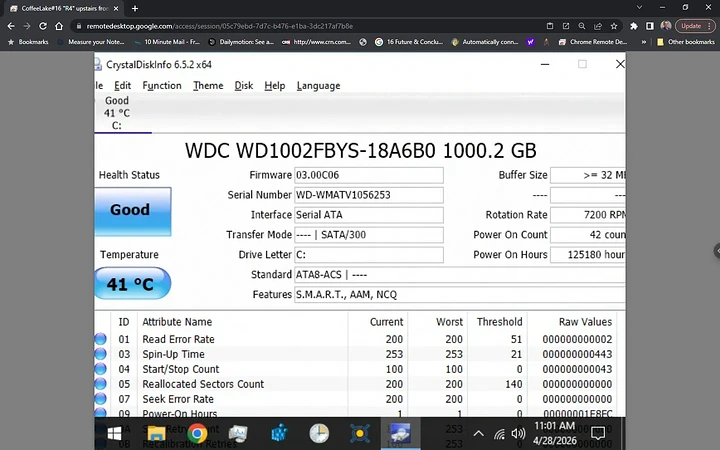Click the Serial Number field WD-WMATV1056253
This screenshot has height=450, width=720.
pyautogui.click(x=369, y=195)
